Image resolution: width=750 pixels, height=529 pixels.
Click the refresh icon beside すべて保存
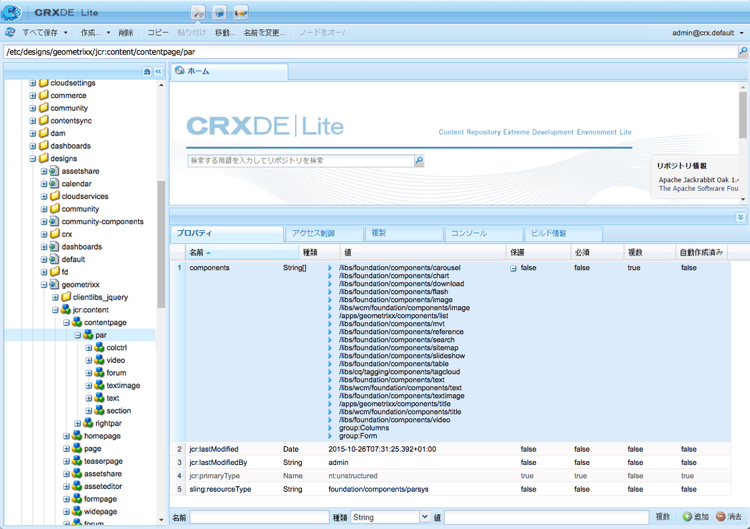pyautogui.click(x=10, y=32)
